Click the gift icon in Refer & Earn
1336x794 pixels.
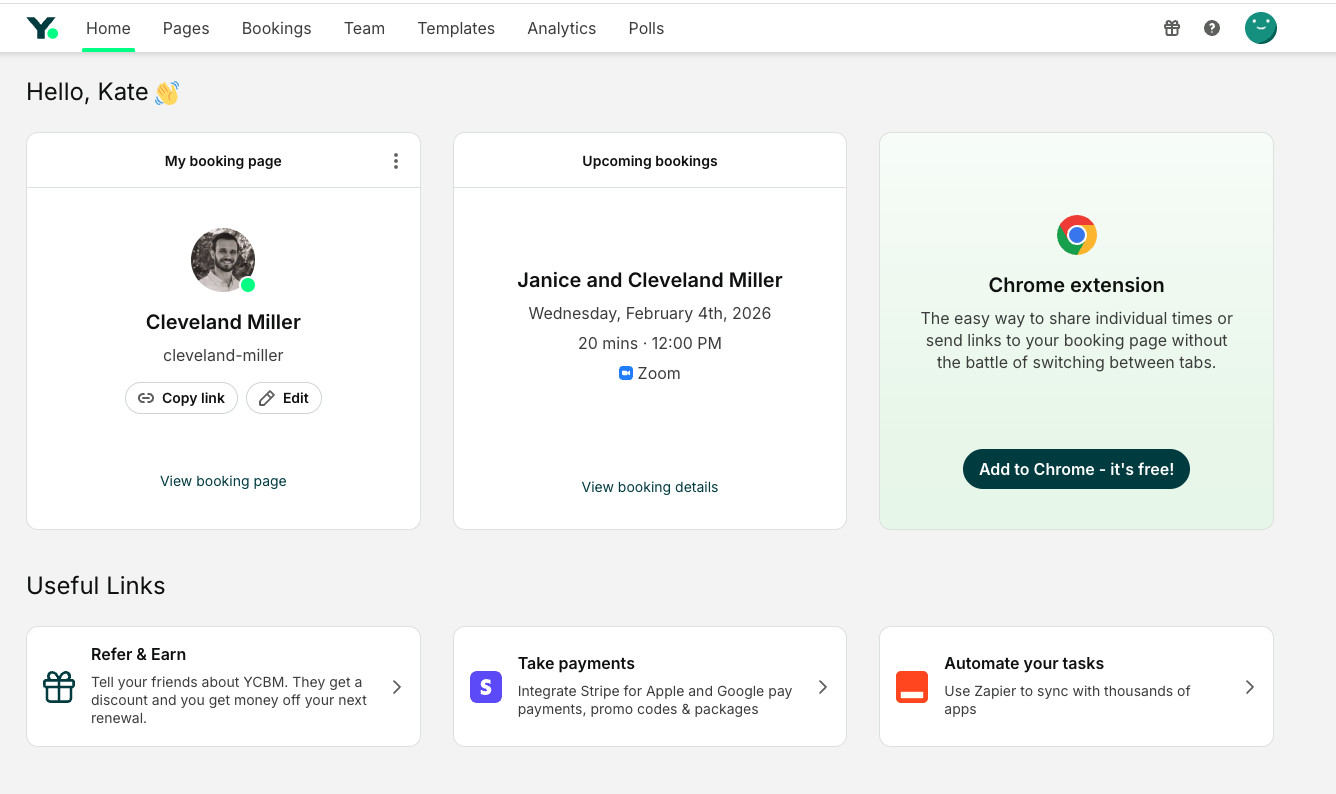[59, 687]
